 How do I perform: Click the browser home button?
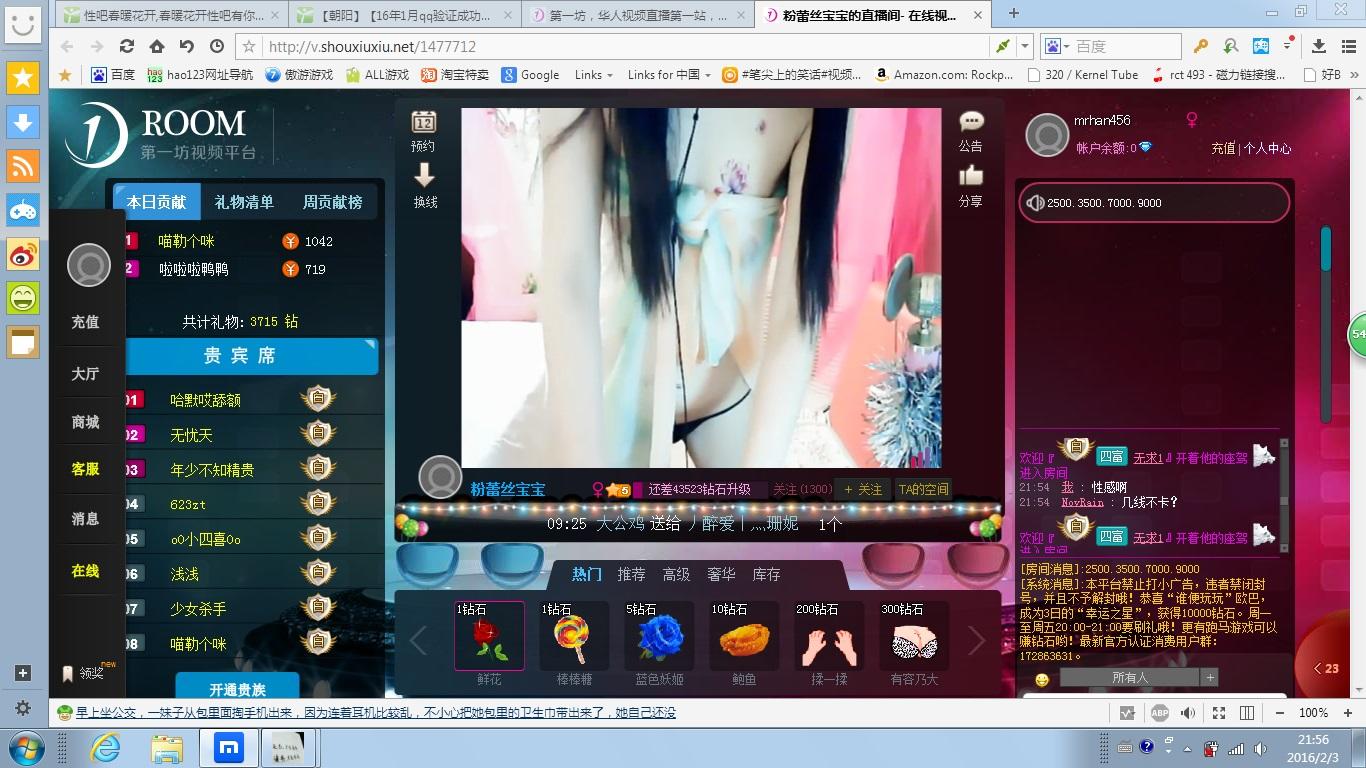pos(157,46)
